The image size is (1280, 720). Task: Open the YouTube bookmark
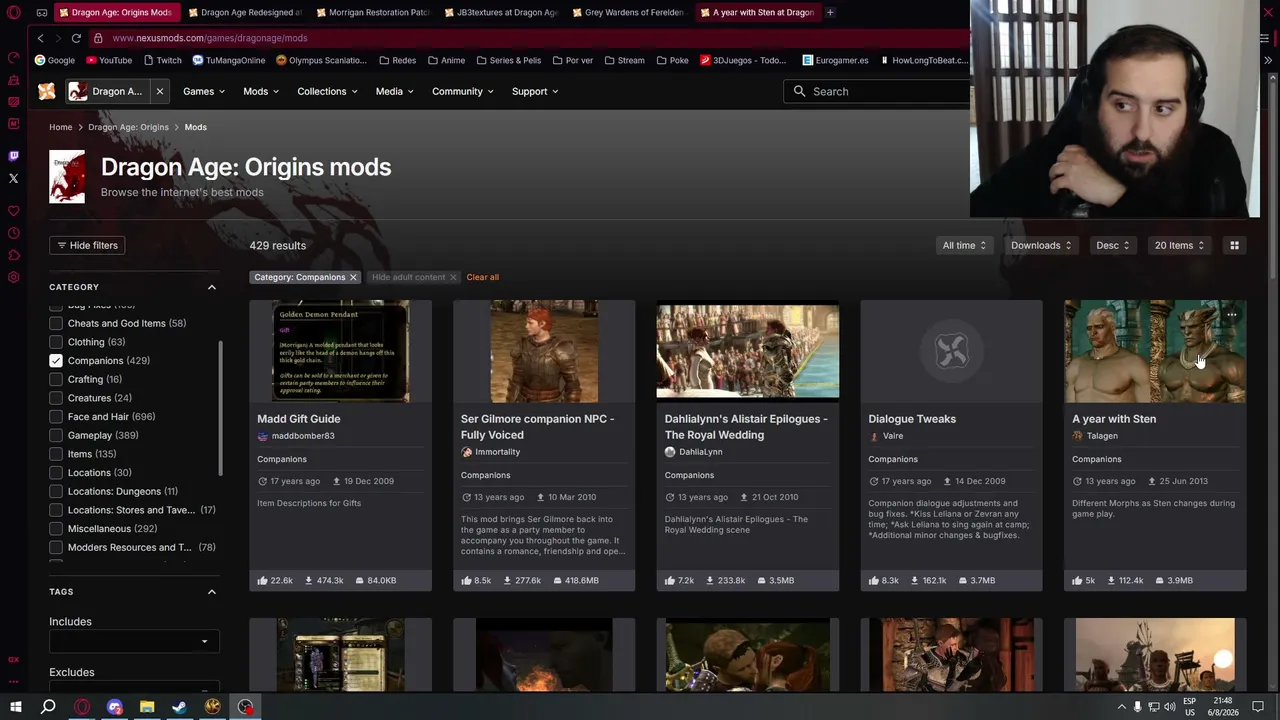tap(109, 60)
